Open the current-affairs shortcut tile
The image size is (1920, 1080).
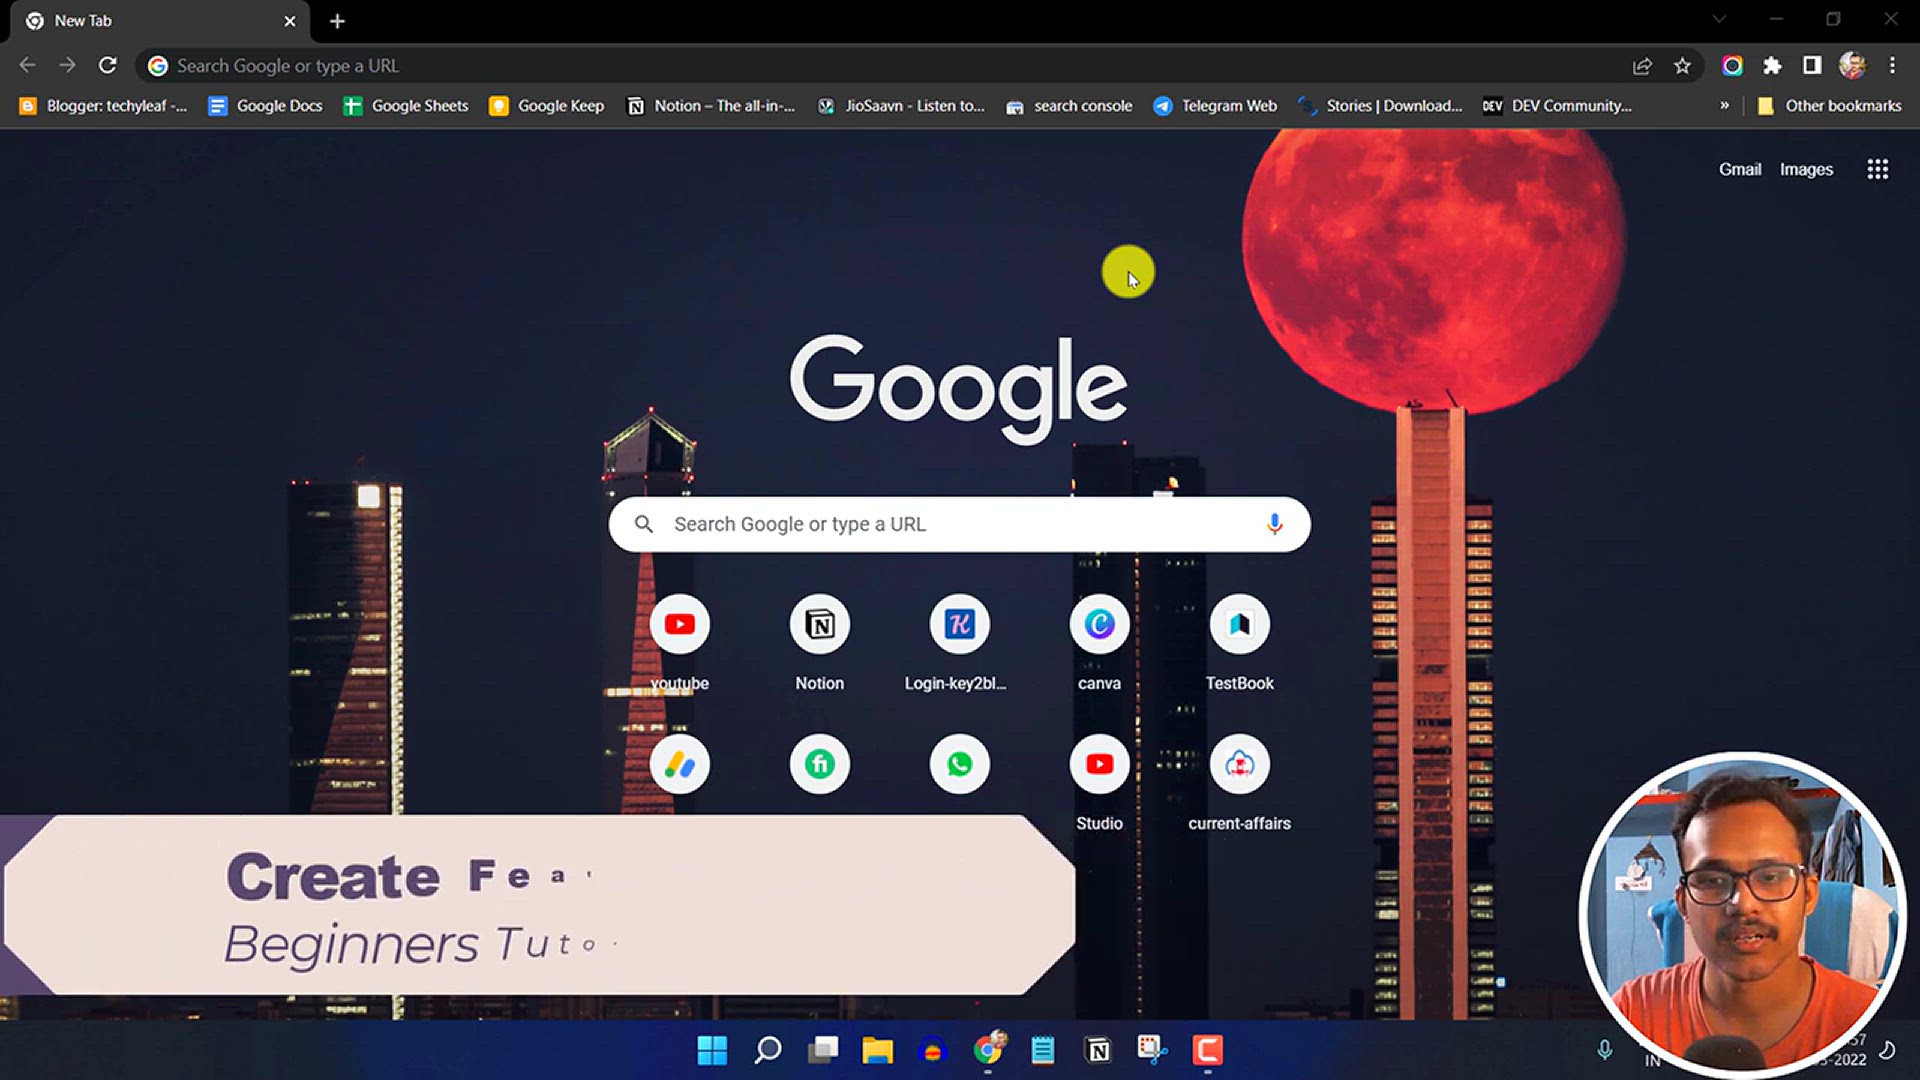(1240, 765)
